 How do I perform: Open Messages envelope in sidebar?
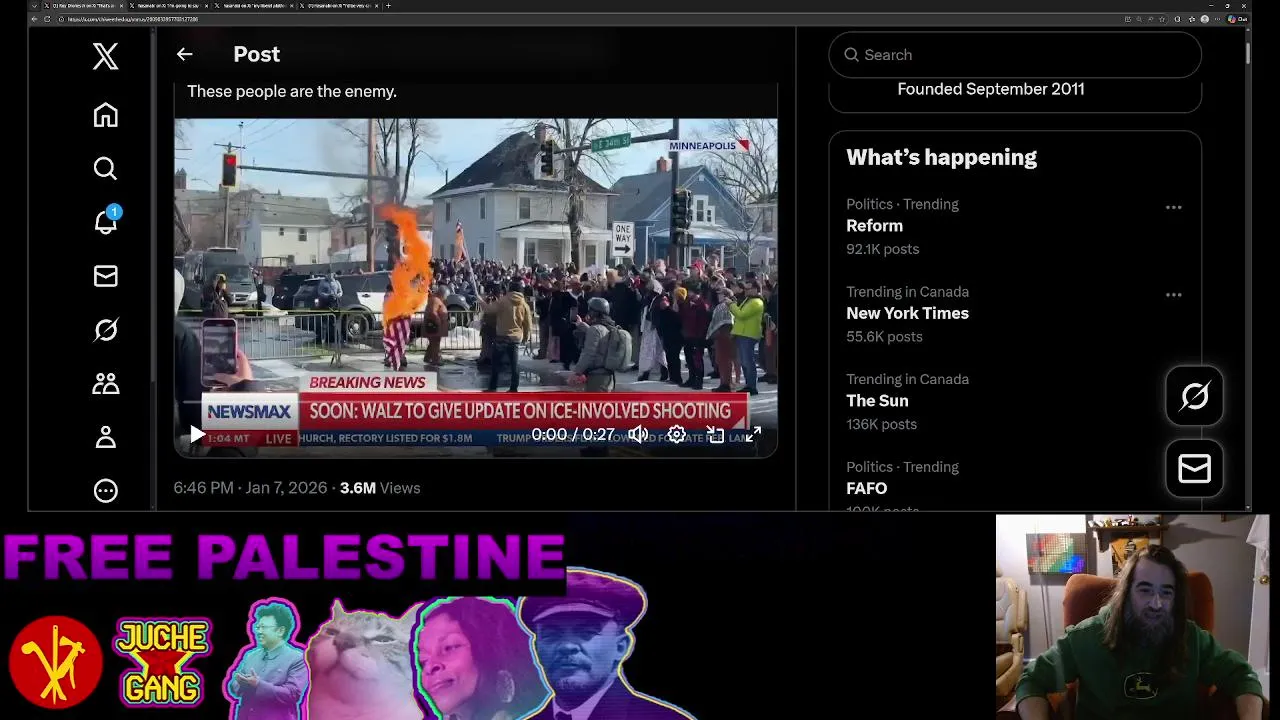[105, 276]
